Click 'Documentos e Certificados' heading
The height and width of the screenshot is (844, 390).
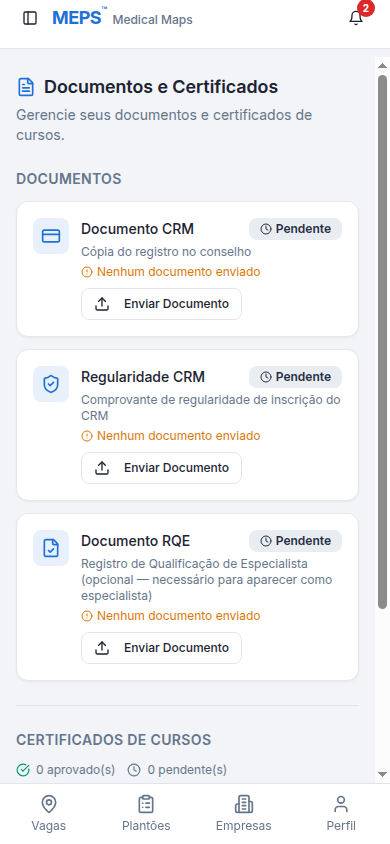[x=161, y=87]
